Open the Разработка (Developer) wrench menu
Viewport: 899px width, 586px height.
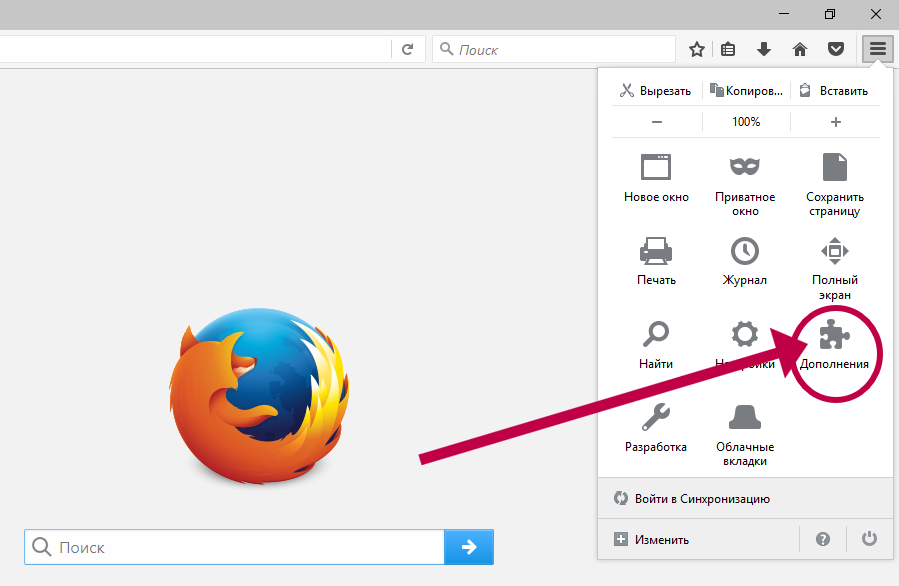tap(656, 417)
